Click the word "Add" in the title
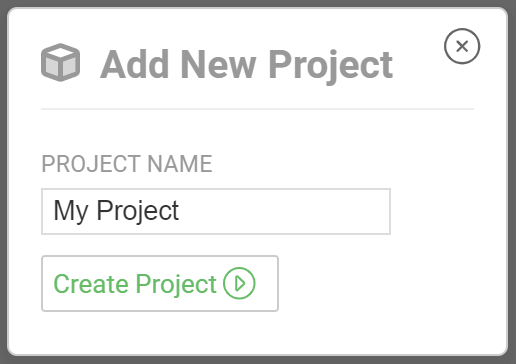Image resolution: width=516 pixels, height=364 pixels. click(x=134, y=64)
